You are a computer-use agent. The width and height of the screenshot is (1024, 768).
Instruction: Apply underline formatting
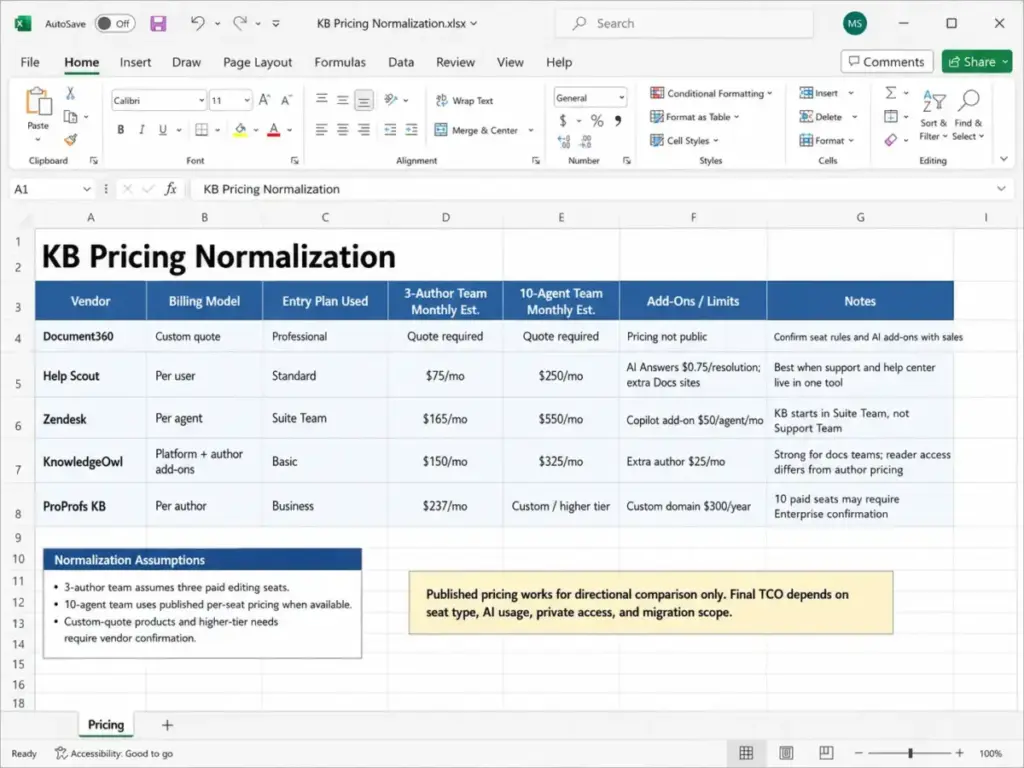tap(163, 130)
